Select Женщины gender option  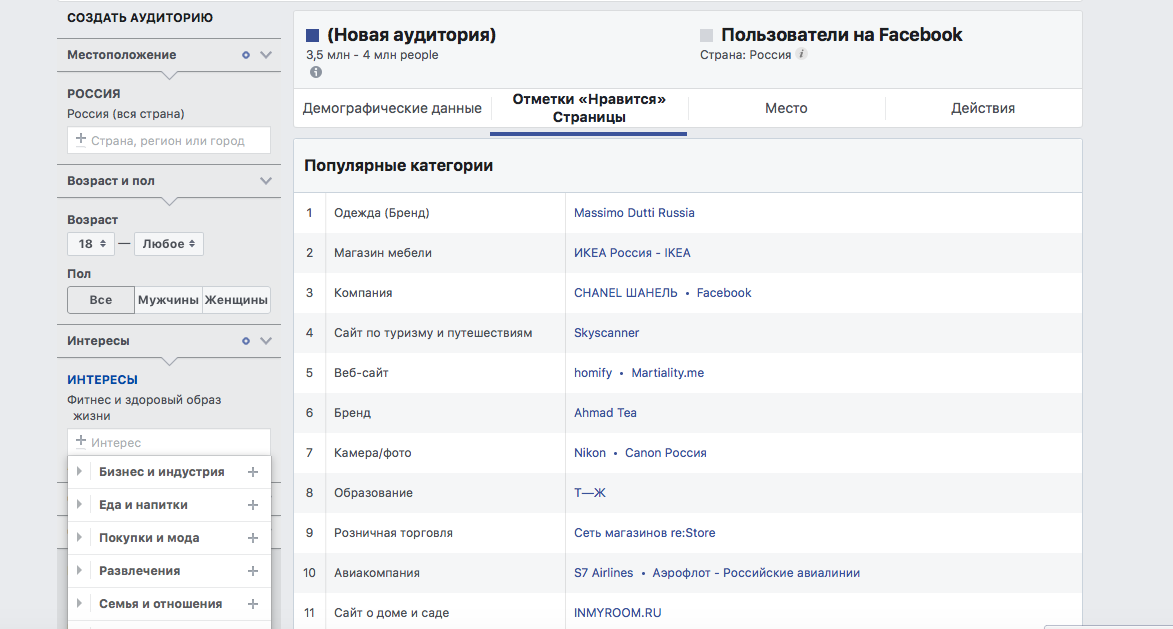(x=236, y=300)
